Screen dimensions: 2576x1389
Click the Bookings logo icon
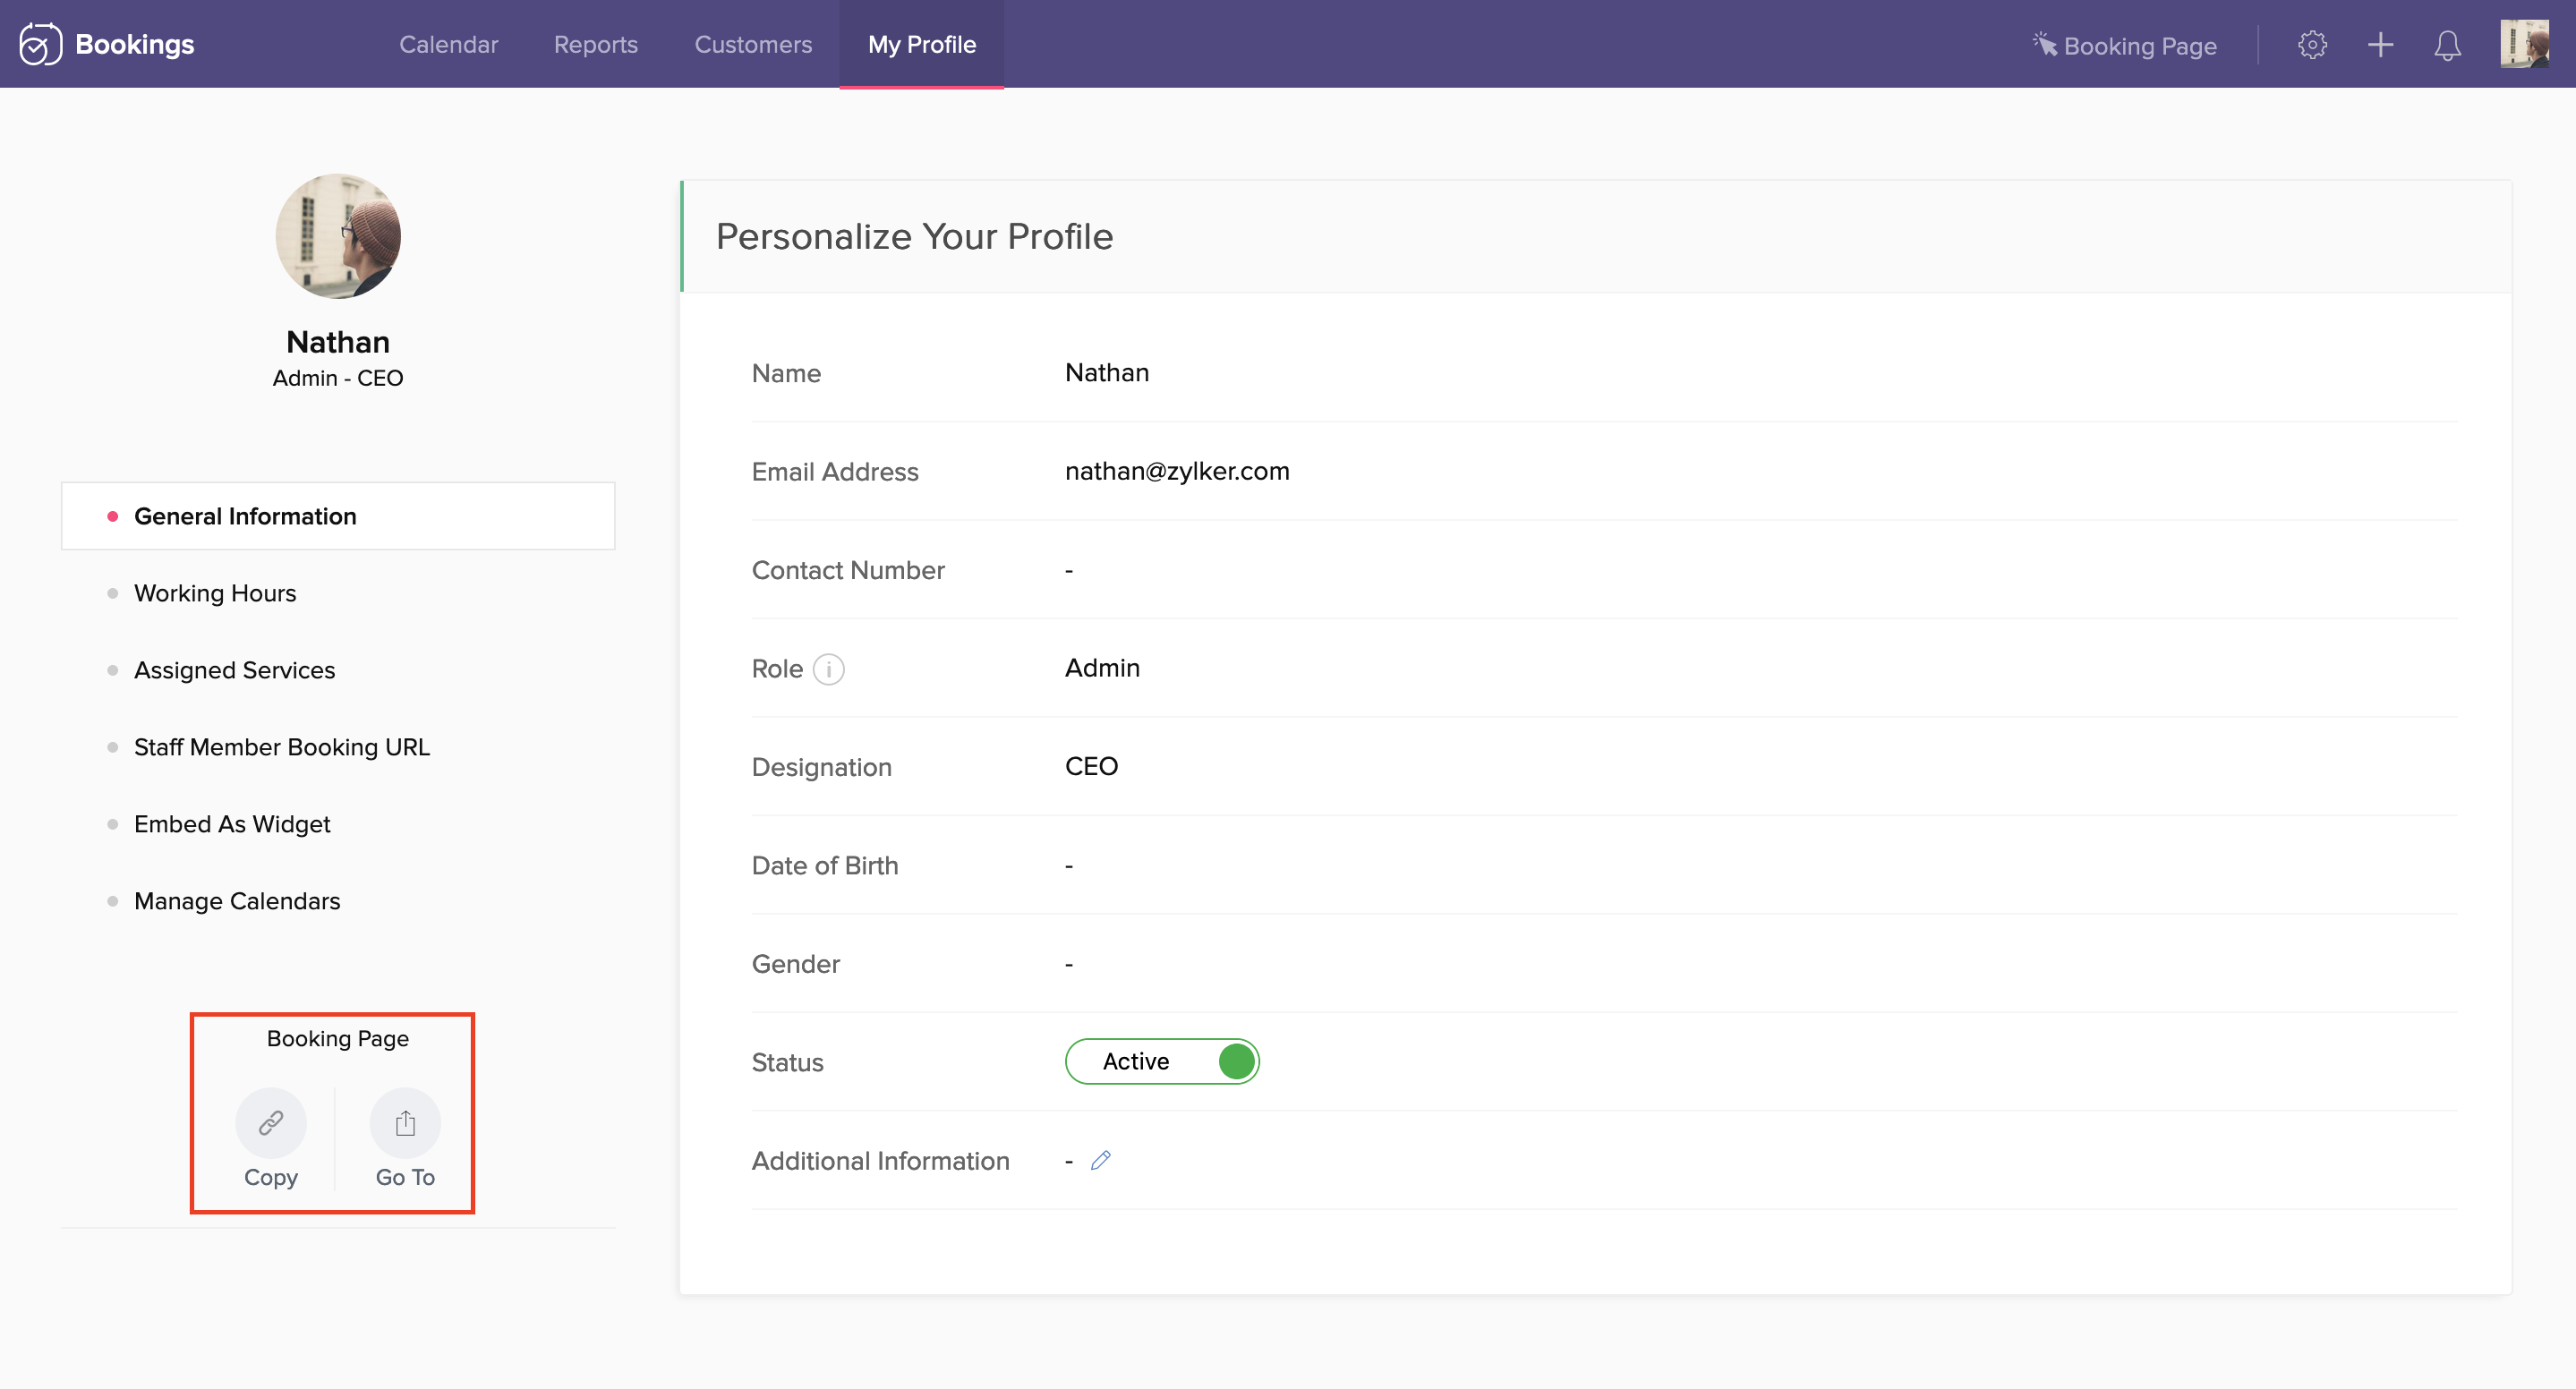coord(40,44)
